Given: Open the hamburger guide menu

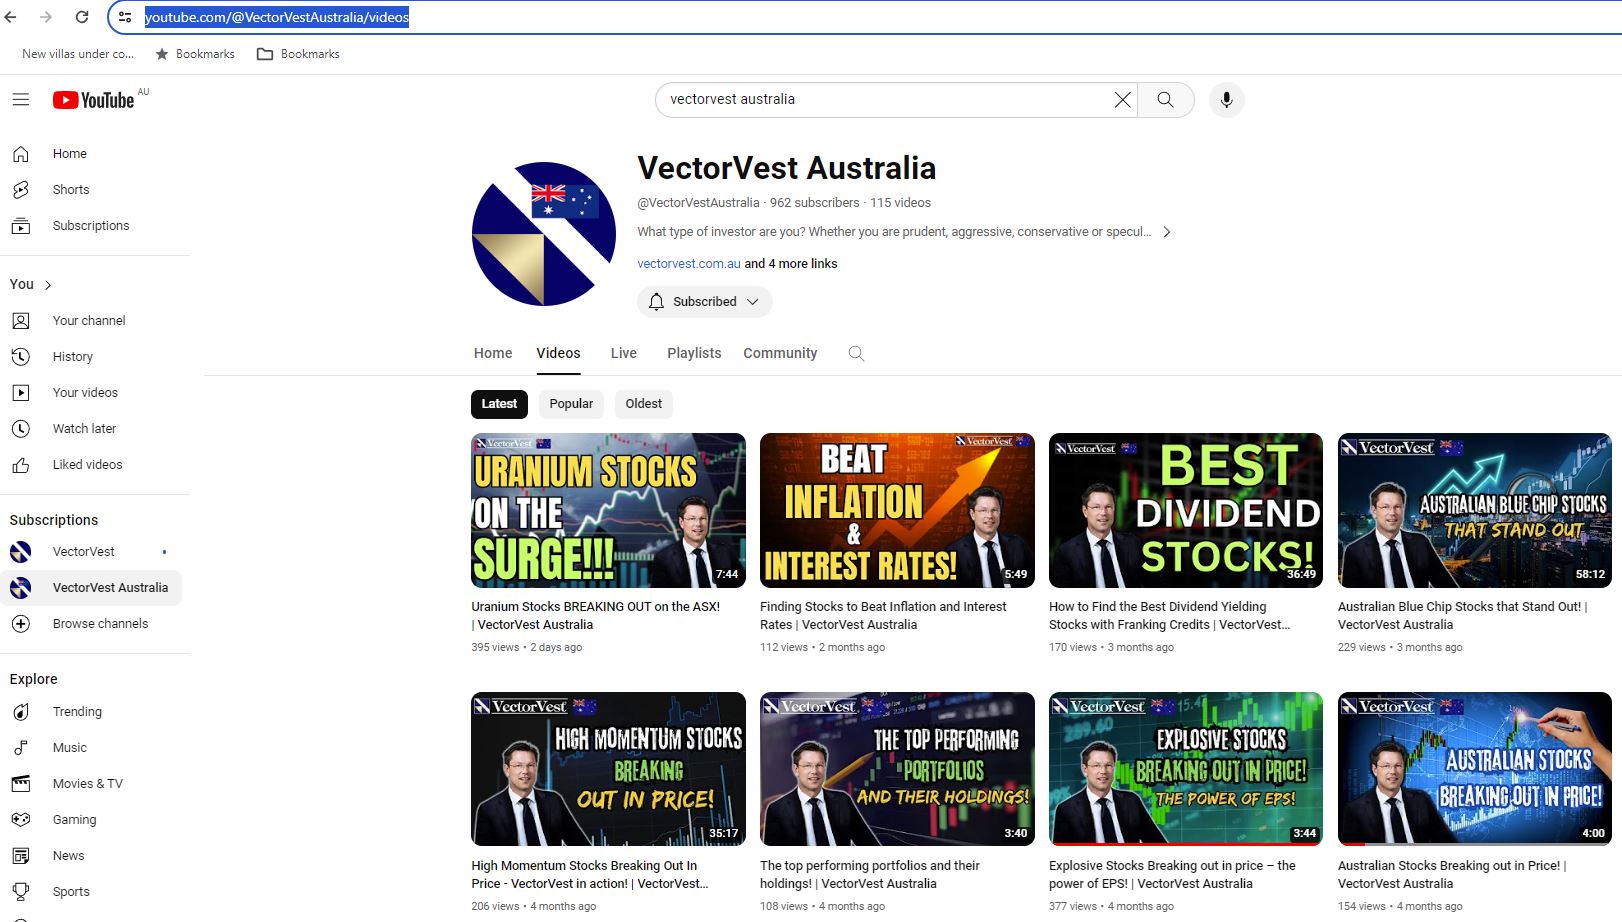Looking at the screenshot, I should click(x=21, y=100).
